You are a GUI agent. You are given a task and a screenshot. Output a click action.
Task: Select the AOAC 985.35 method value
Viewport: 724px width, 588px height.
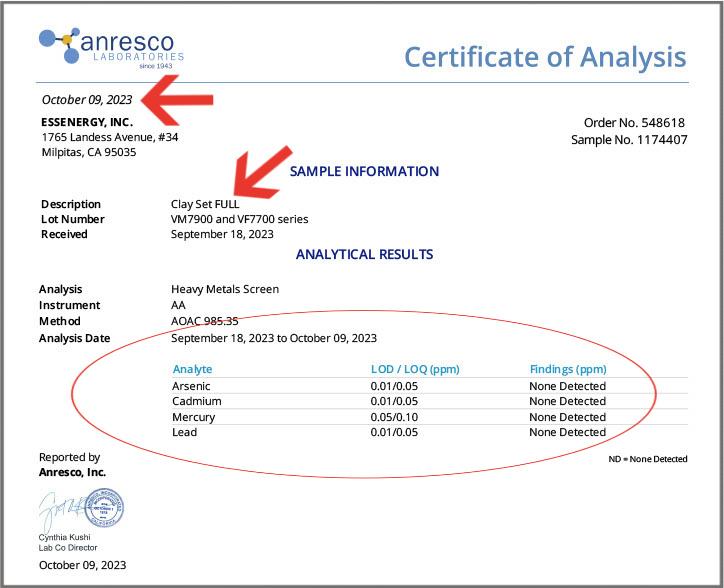(205, 321)
